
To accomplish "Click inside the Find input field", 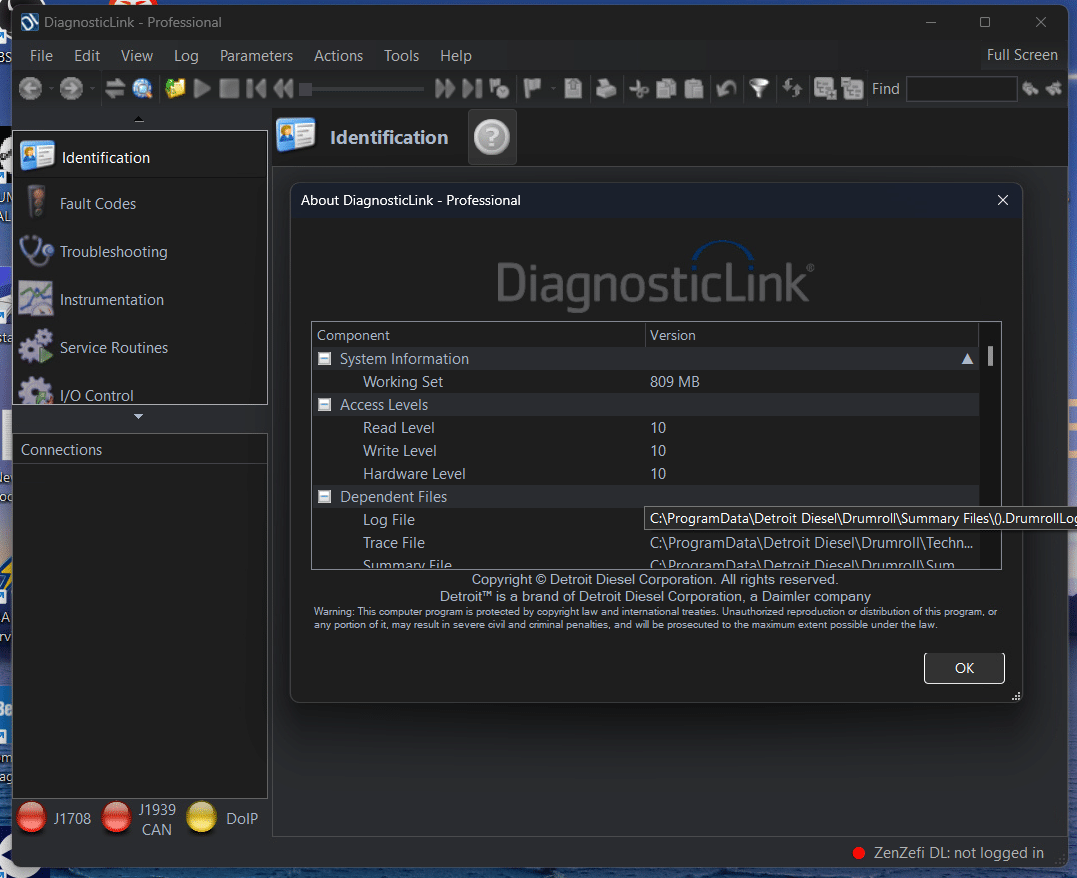I will pos(961,88).
